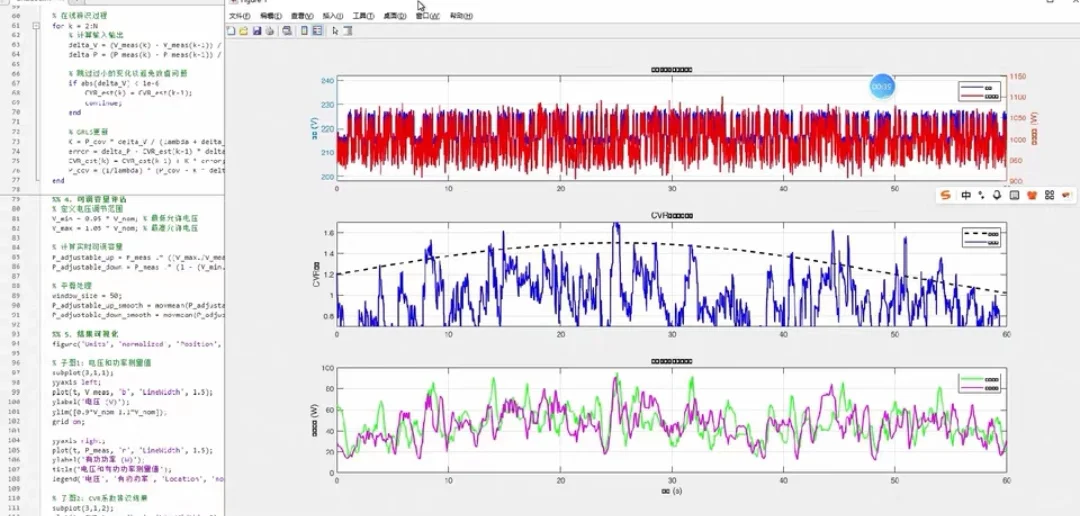Click the time (s) x-axis label
The image size is (1080, 516).
(x=671, y=491)
